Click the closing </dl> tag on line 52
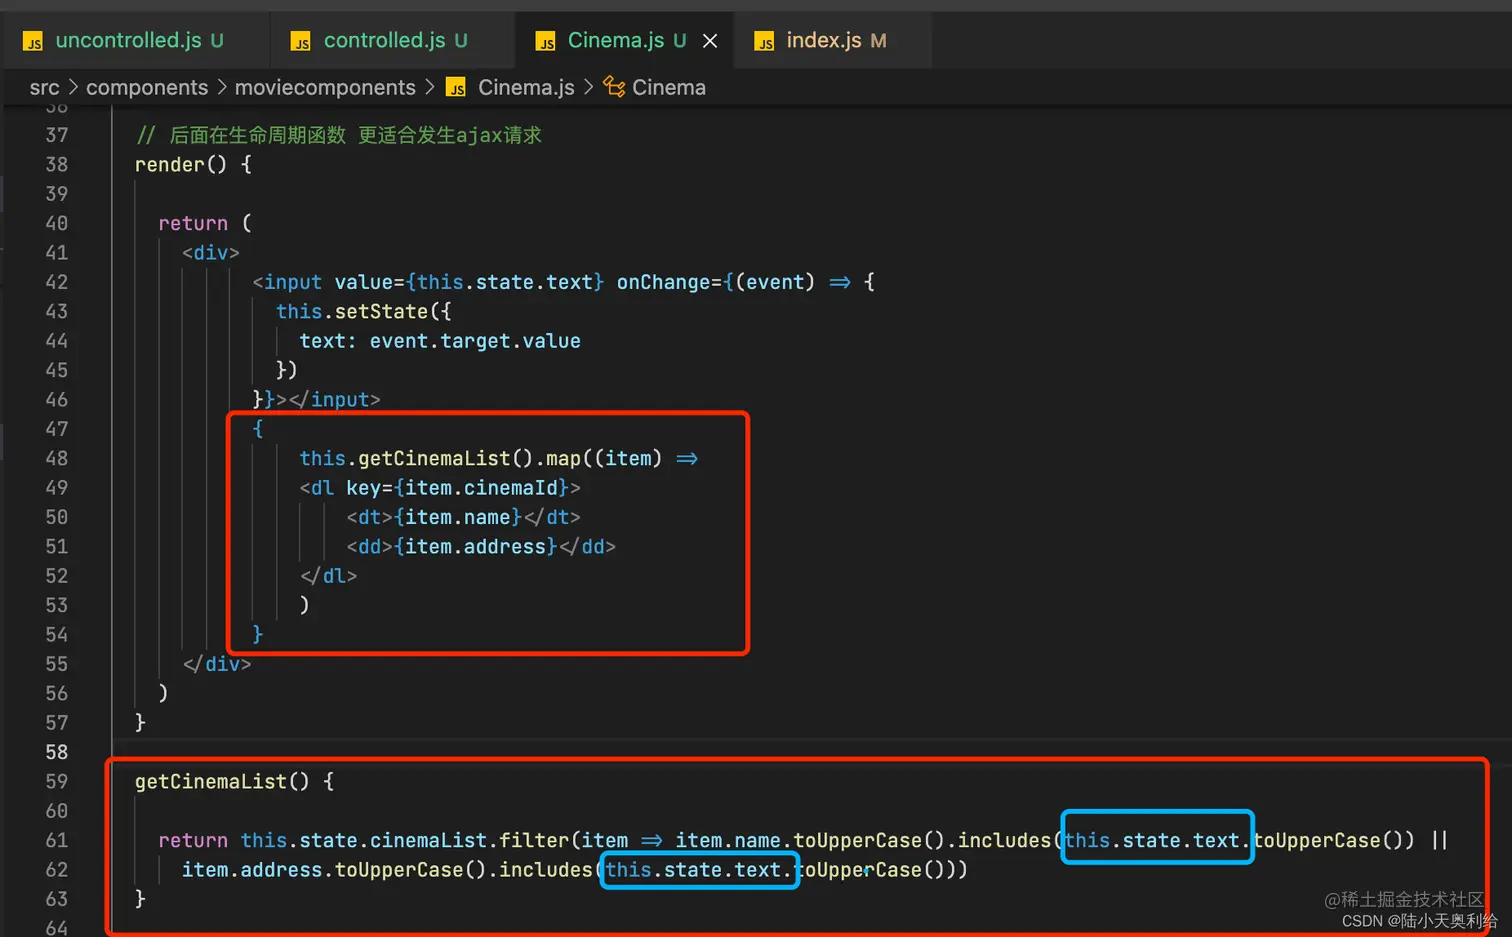This screenshot has width=1512, height=937. tap(328, 576)
